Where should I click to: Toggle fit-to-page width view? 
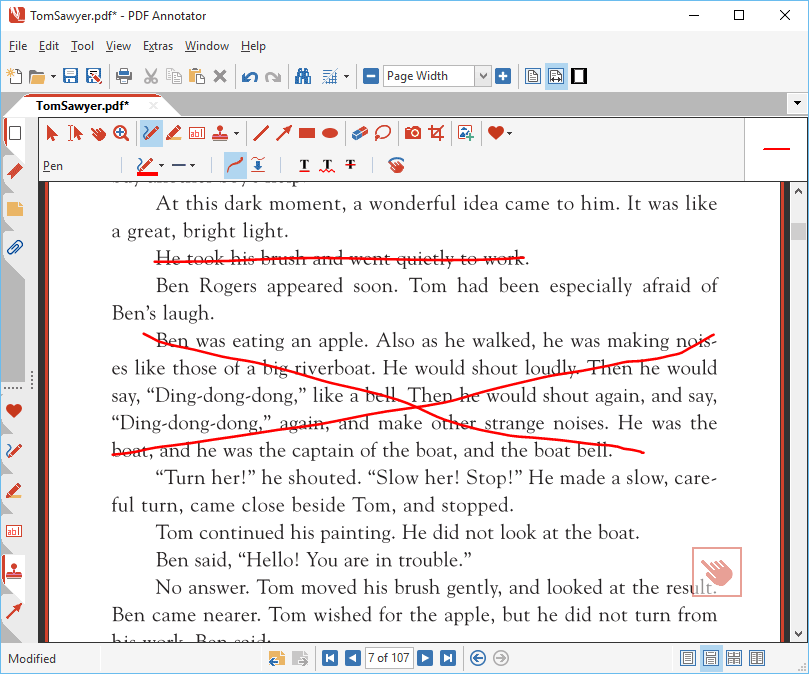click(556, 76)
